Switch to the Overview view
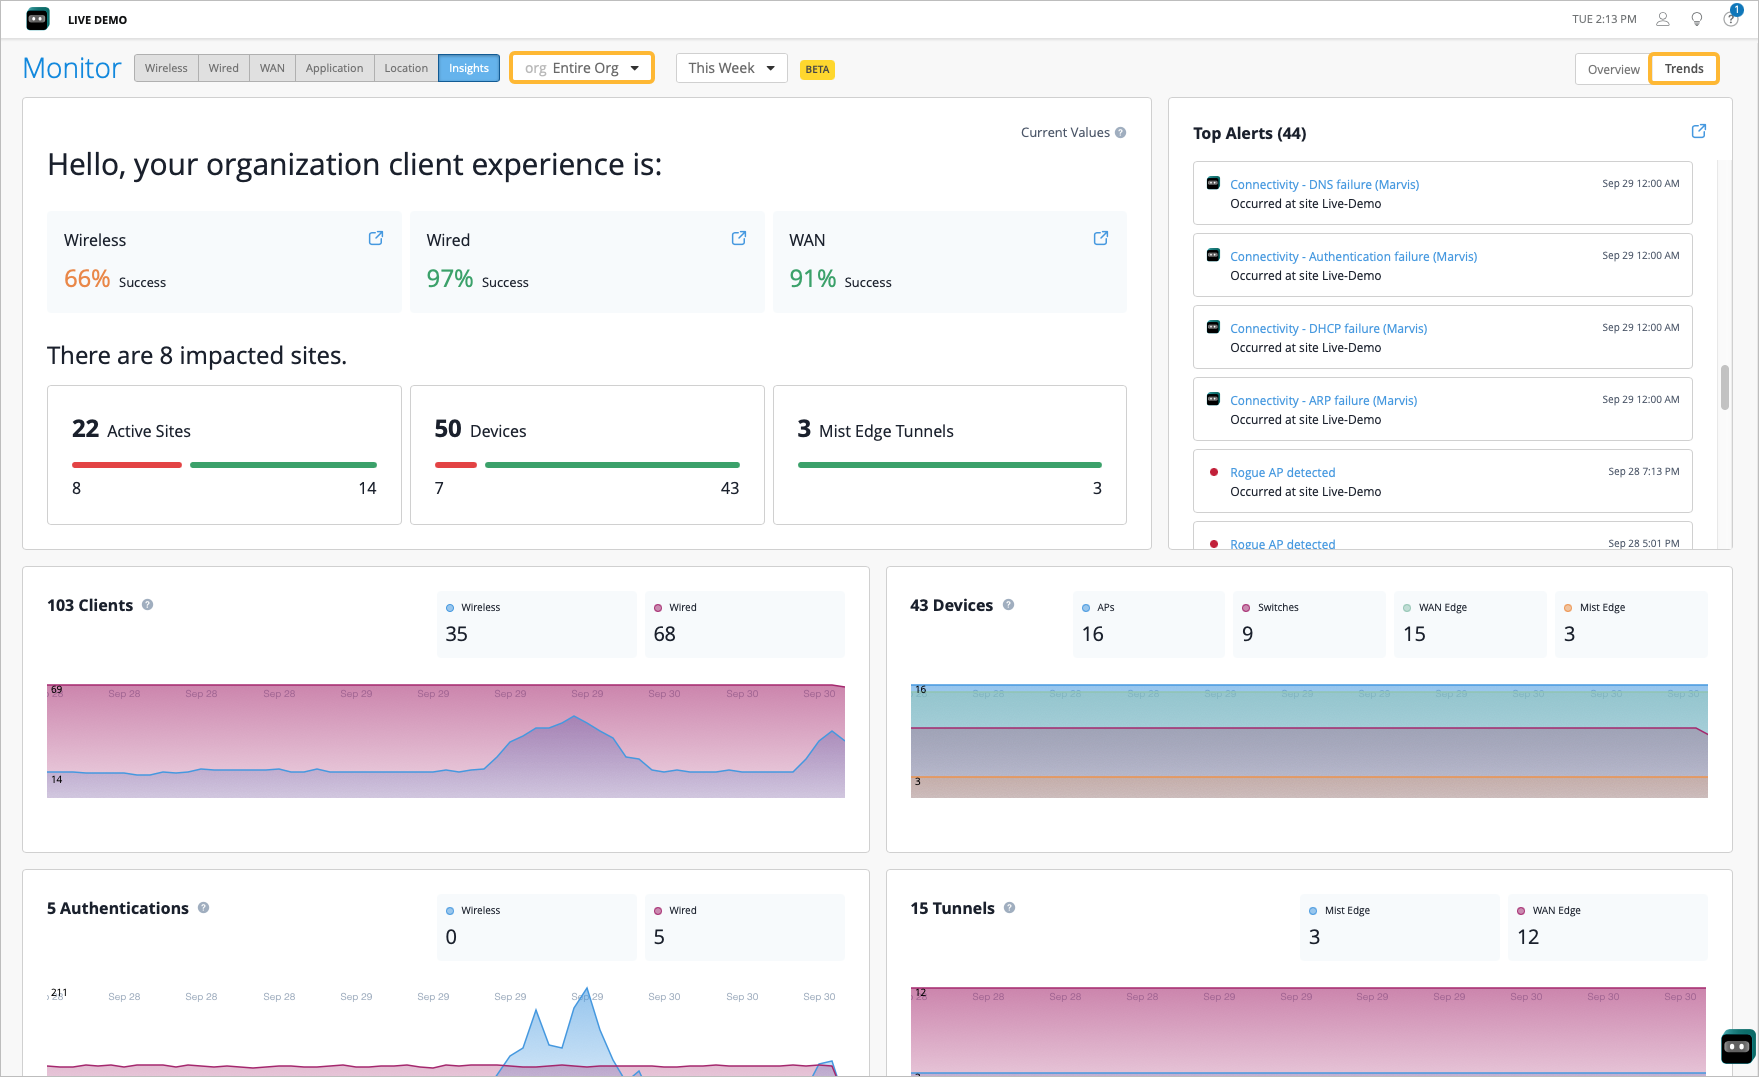1759x1077 pixels. click(x=1612, y=69)
